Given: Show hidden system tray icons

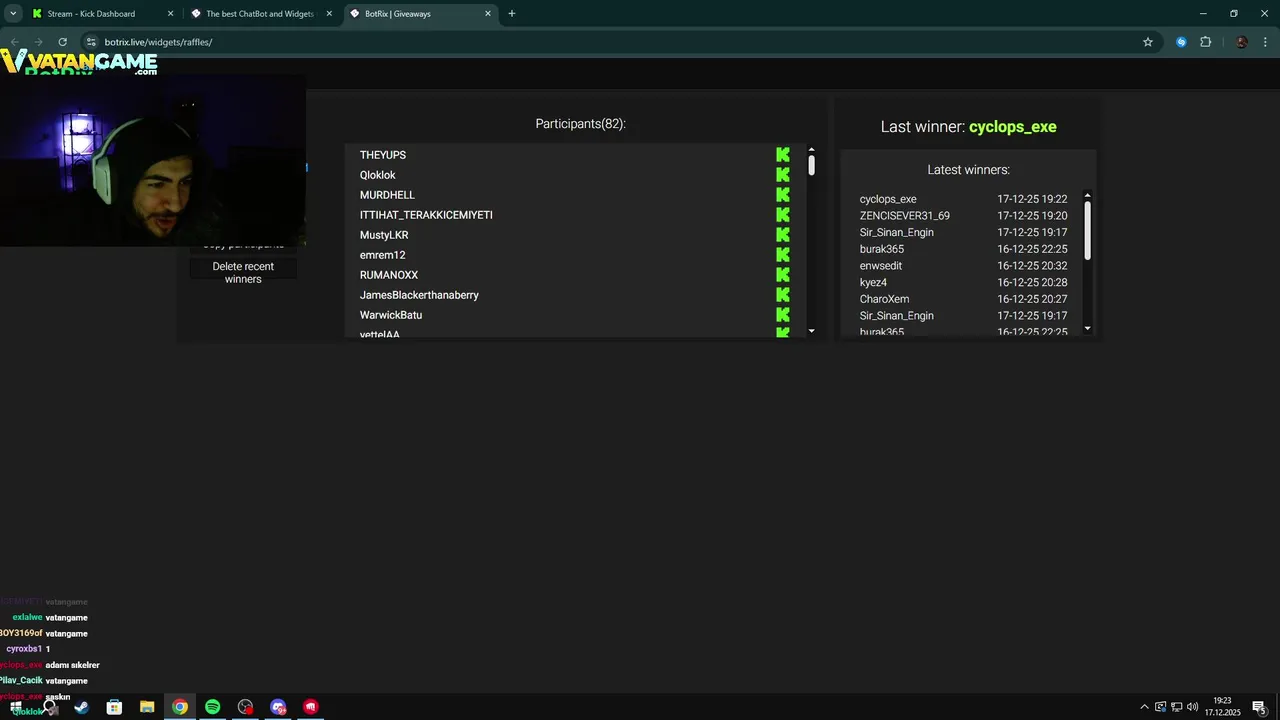Looking at the screenshot, I should coord(1144,707).
